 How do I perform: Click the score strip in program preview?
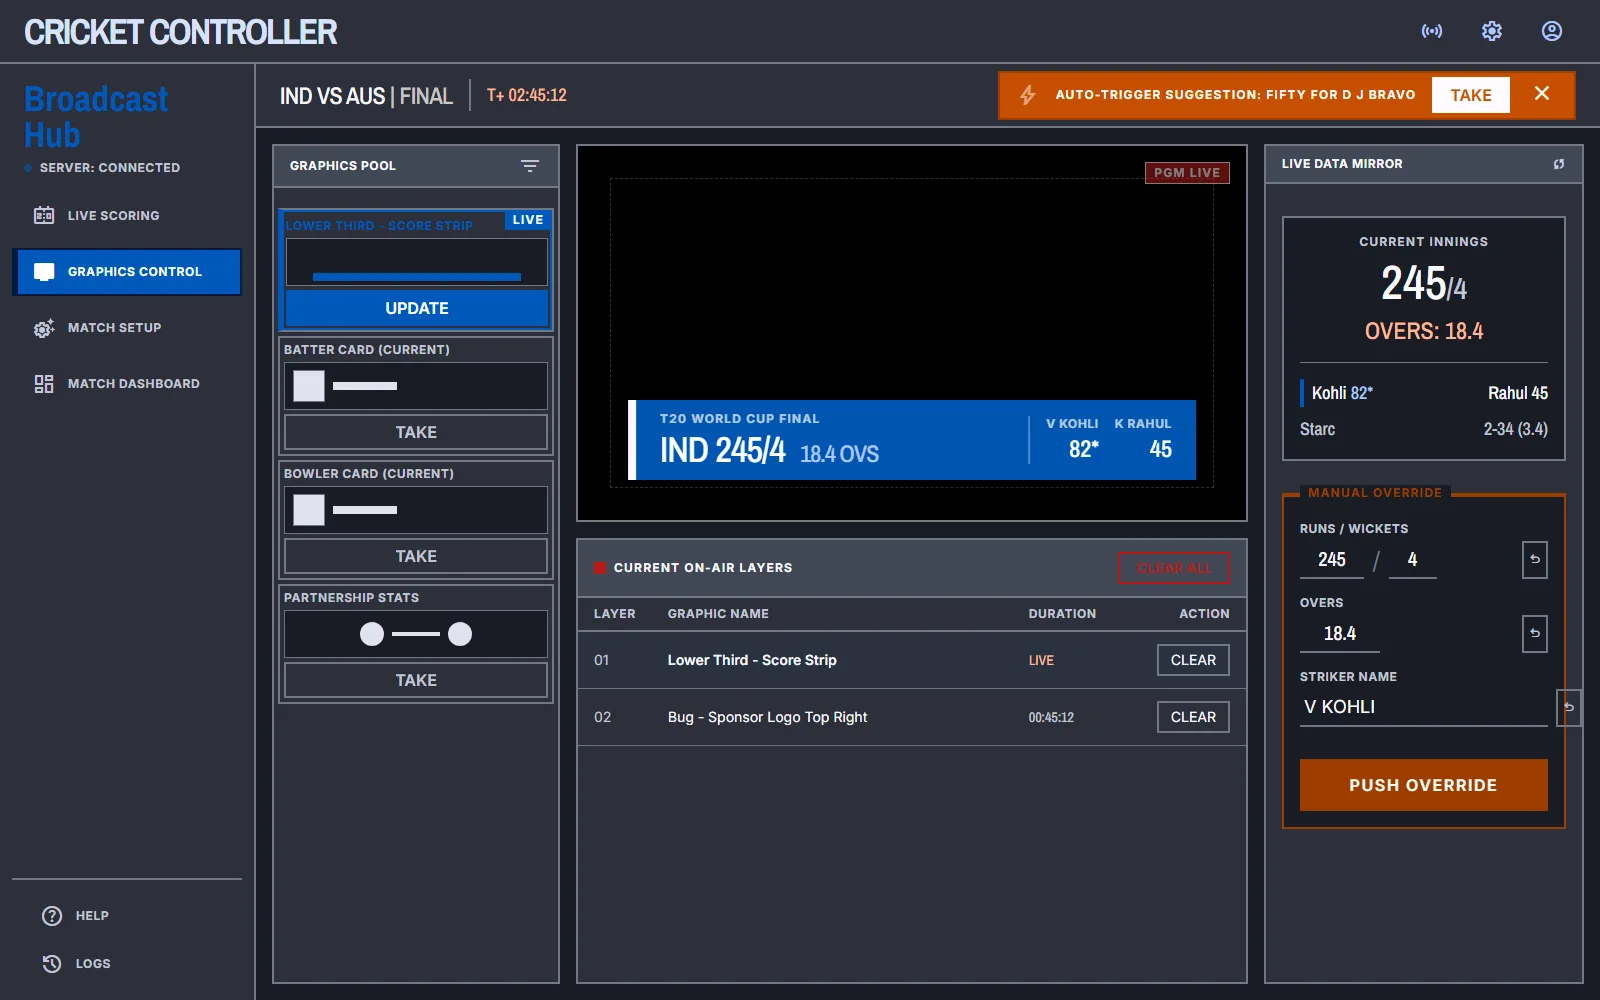(912, 440)
